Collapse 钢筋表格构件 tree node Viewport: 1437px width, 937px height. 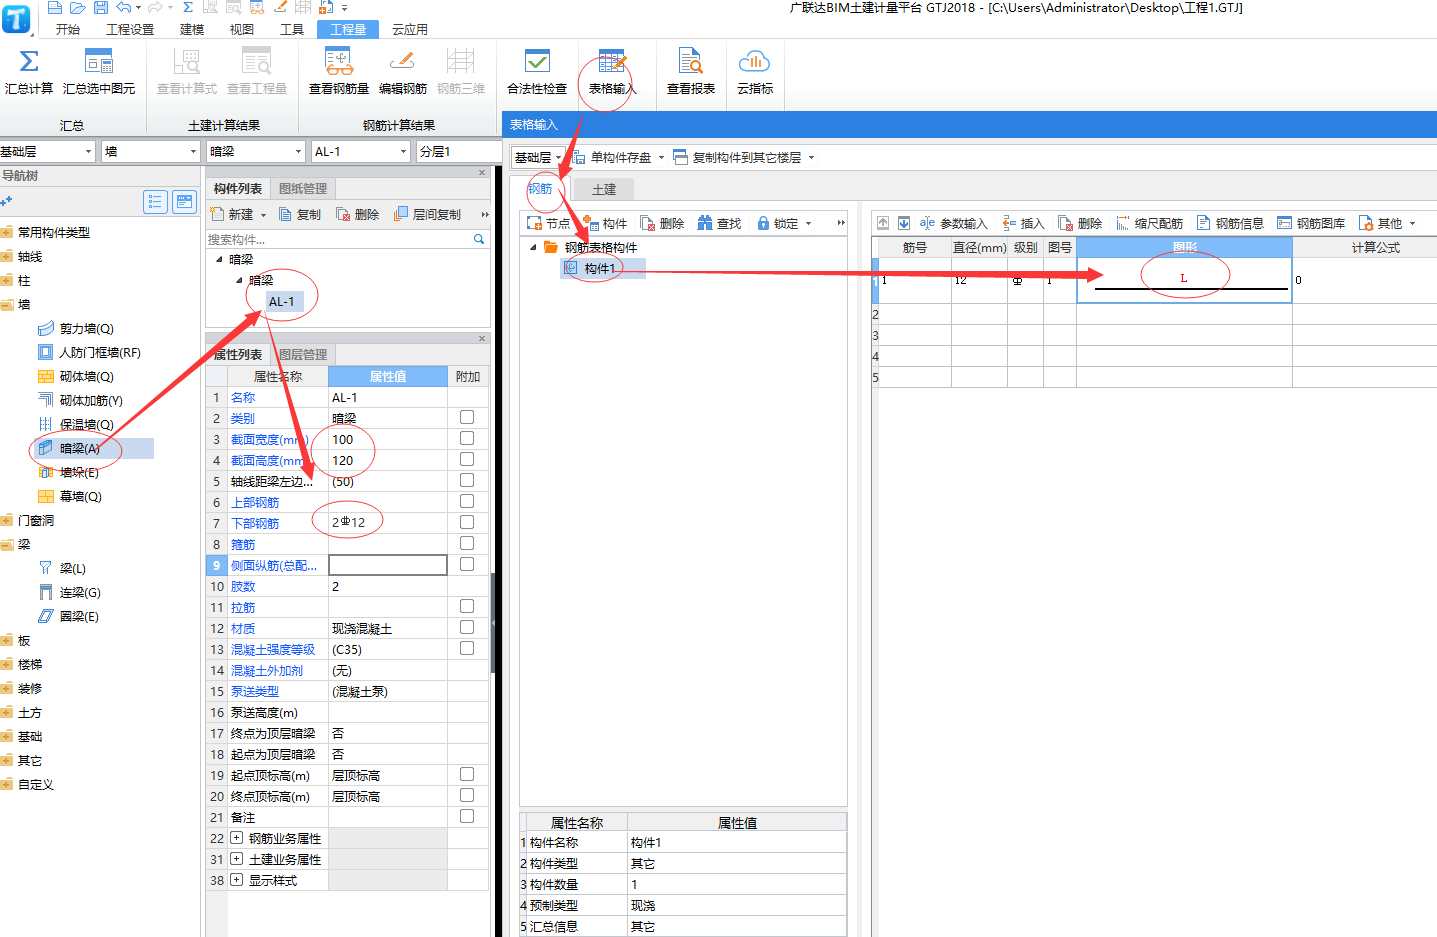tap(533, 247)
